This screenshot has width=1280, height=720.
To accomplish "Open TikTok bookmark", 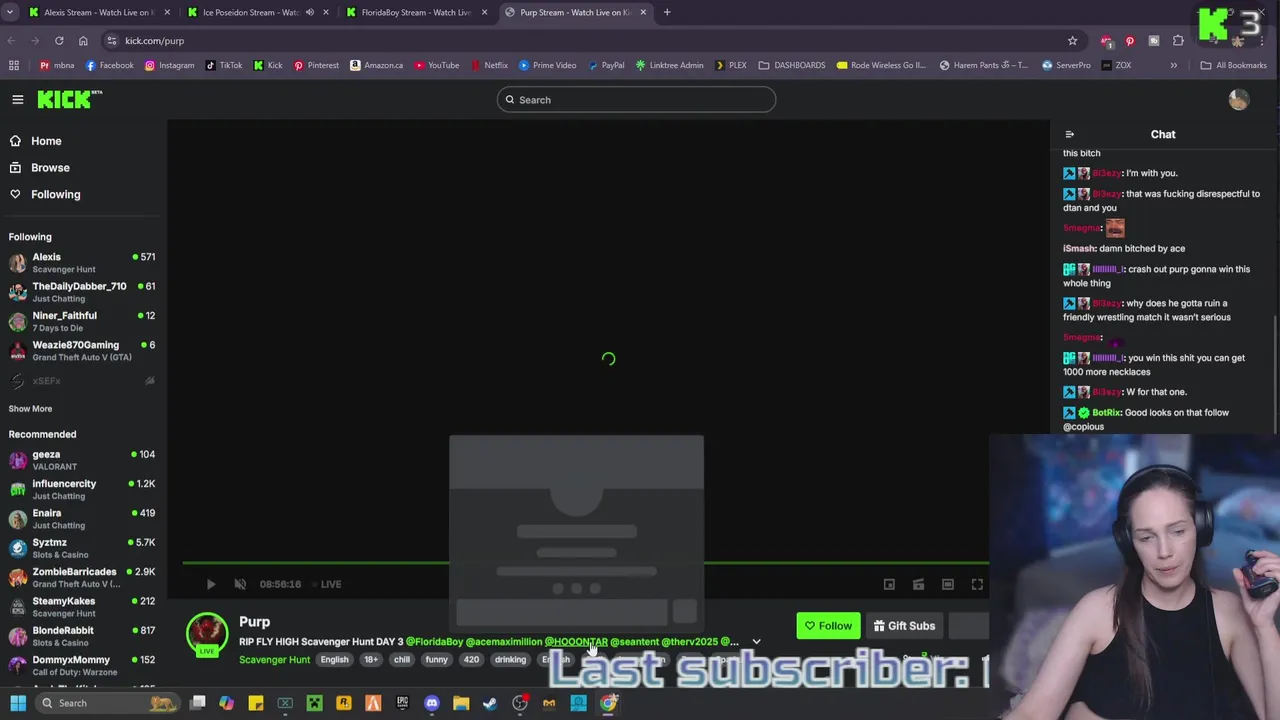I will (x=224, y=65).
